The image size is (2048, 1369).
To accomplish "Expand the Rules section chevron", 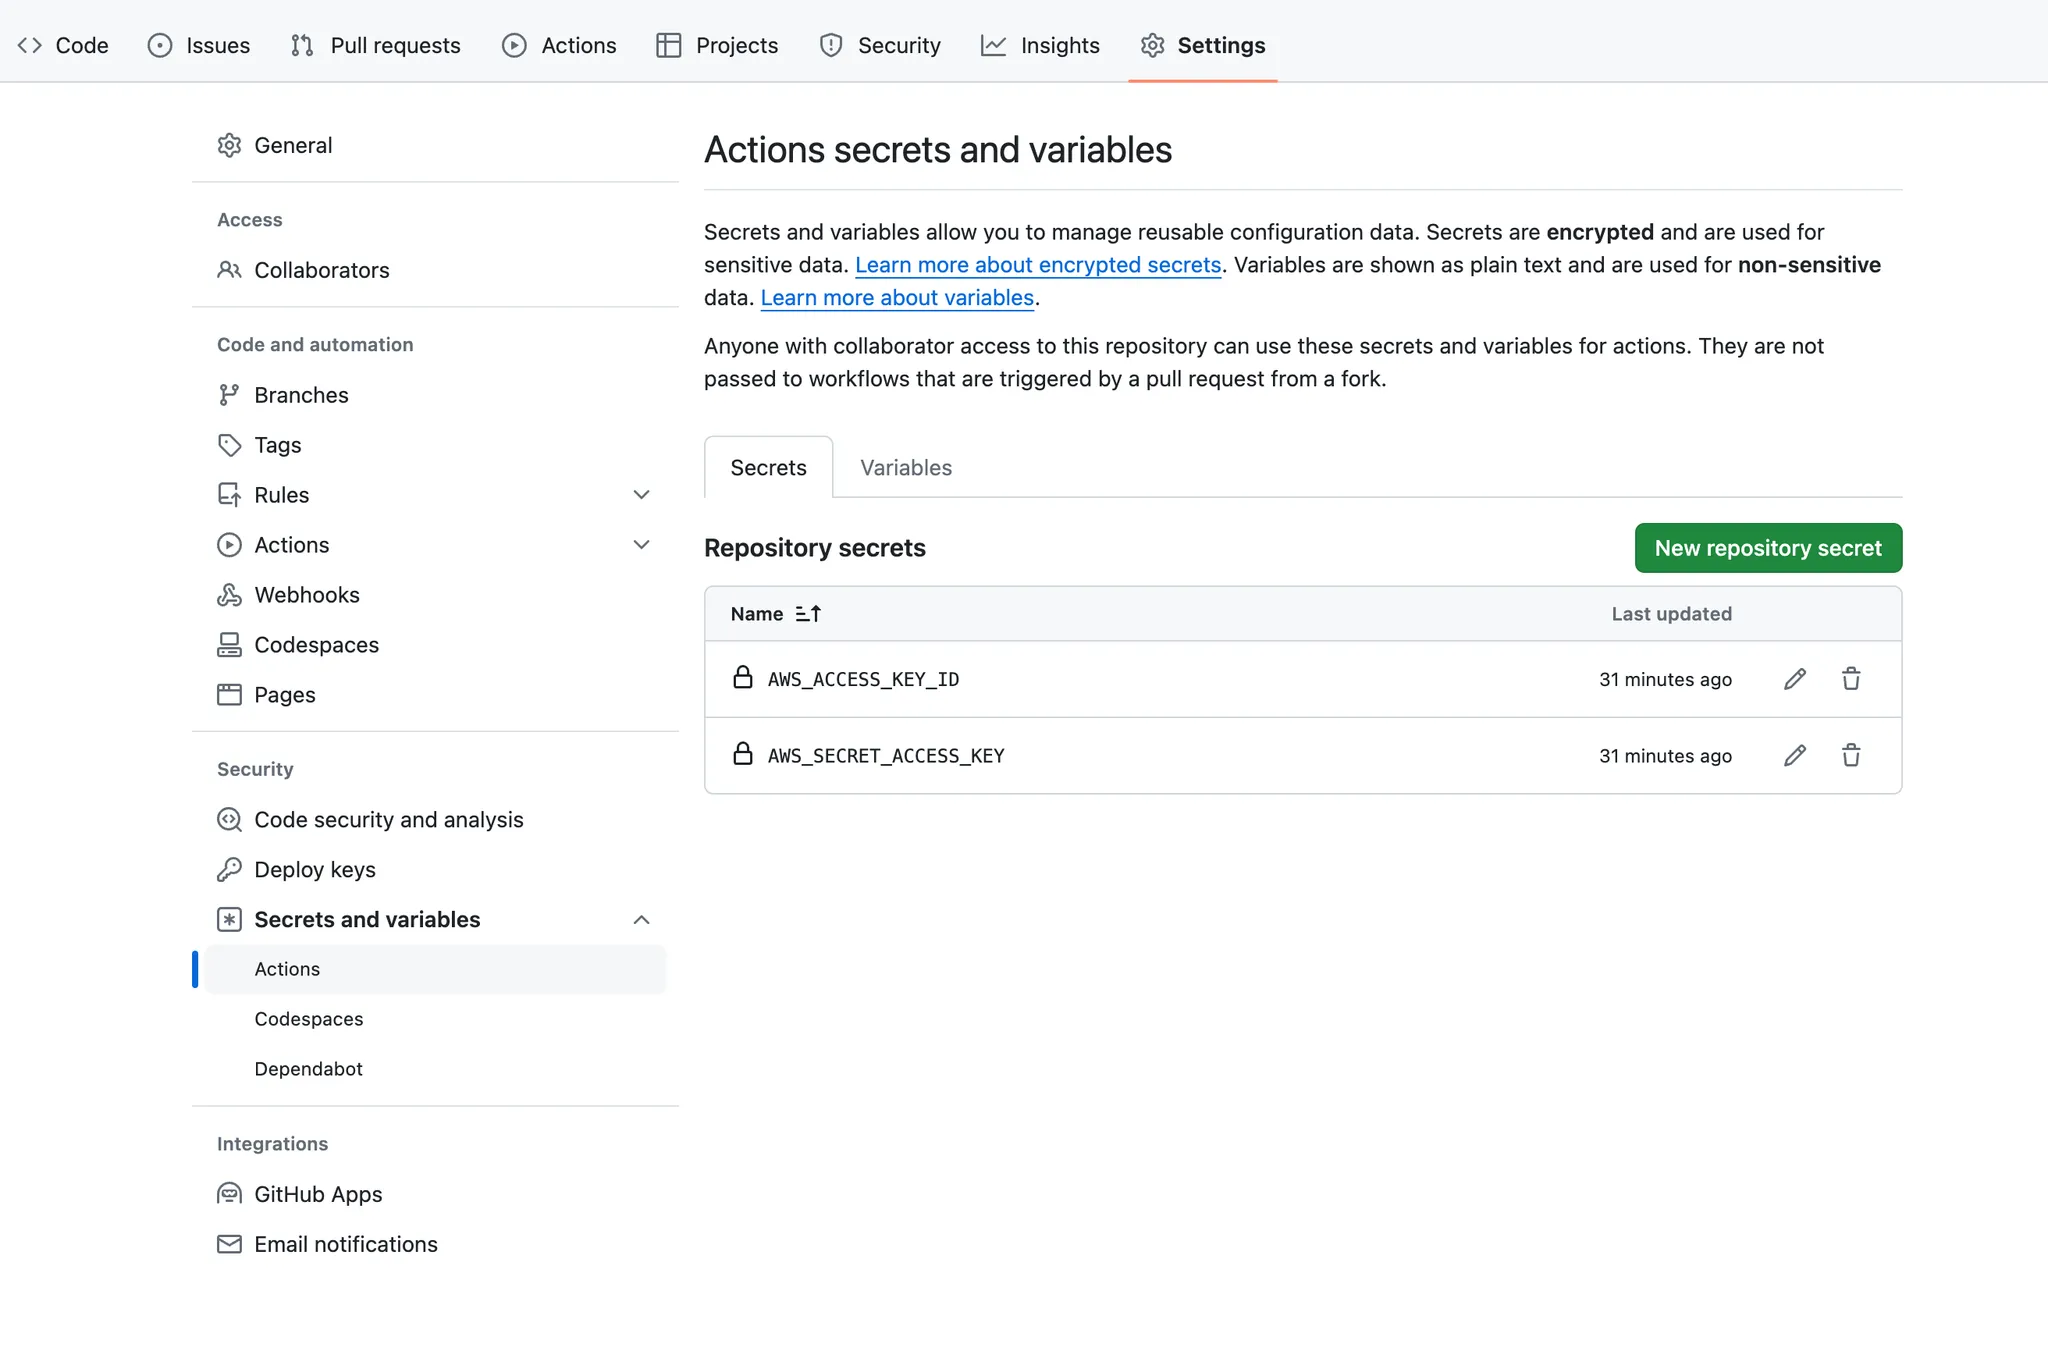I will (x=642, y=495).
